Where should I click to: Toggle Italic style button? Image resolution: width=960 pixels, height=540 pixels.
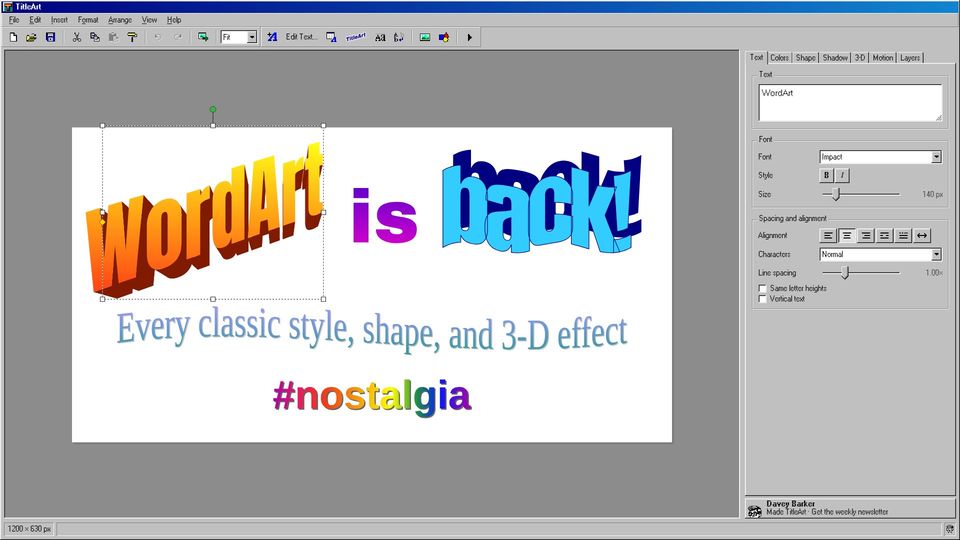click(x=842, y=175)
